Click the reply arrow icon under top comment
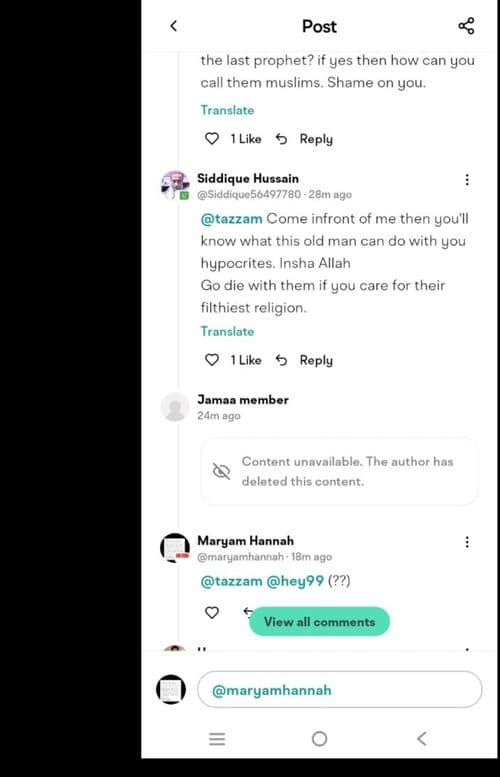Viewport: 500px width, 777px height. pyautogui.click(x=281, y=139)
